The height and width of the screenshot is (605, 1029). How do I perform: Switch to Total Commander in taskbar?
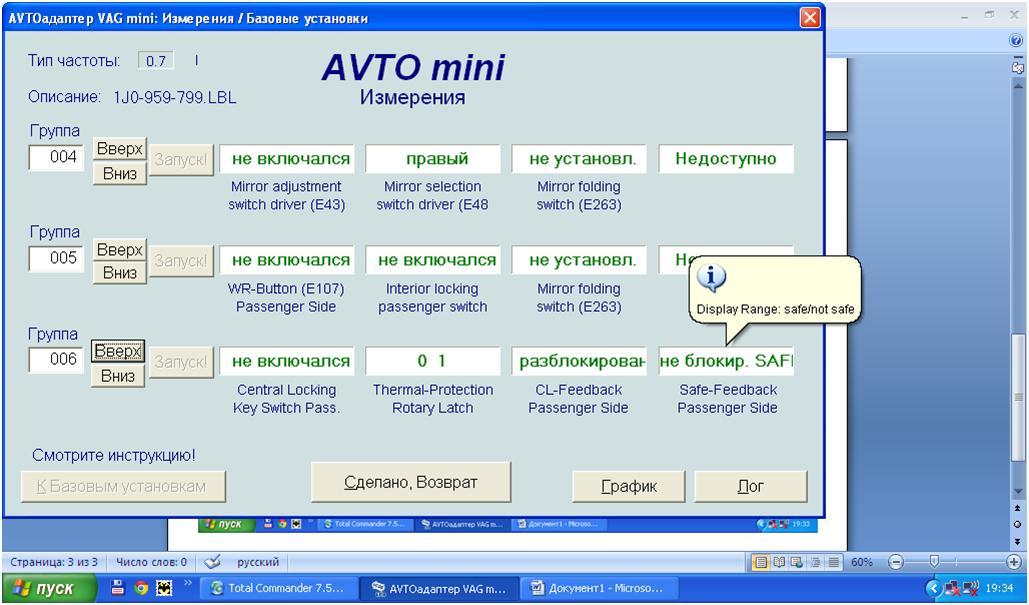pos(277,588)
